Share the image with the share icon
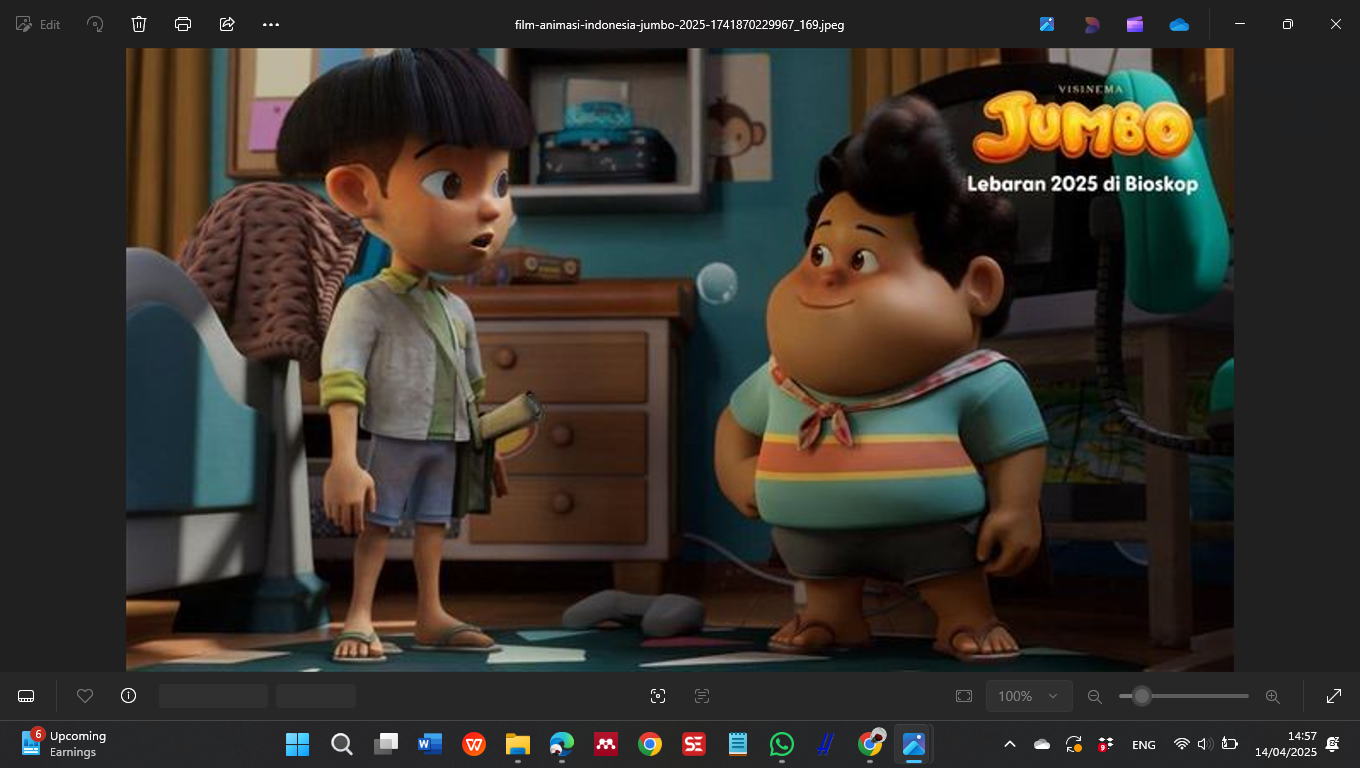 click(227, 24)
